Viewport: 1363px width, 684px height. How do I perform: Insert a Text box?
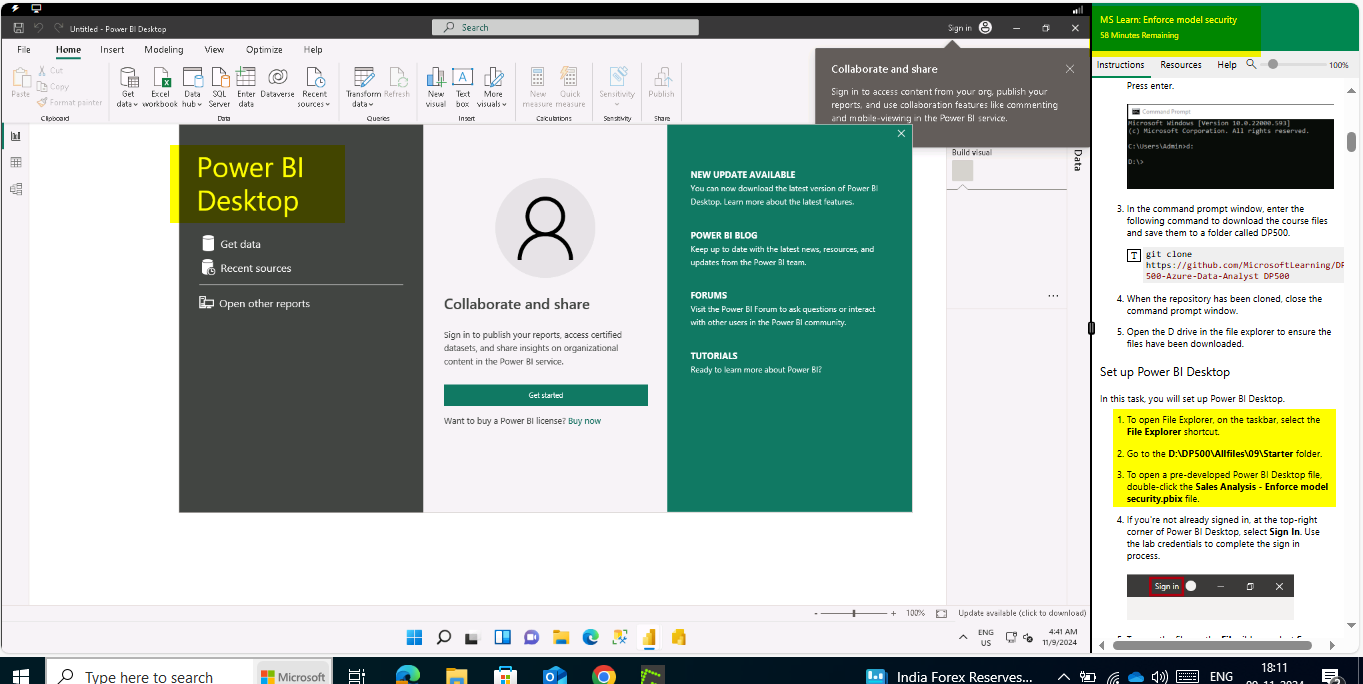pos(462,87)
